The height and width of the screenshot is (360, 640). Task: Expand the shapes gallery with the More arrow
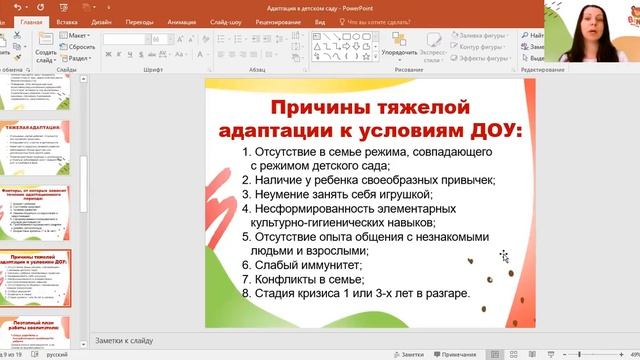(x=376, y=57)
